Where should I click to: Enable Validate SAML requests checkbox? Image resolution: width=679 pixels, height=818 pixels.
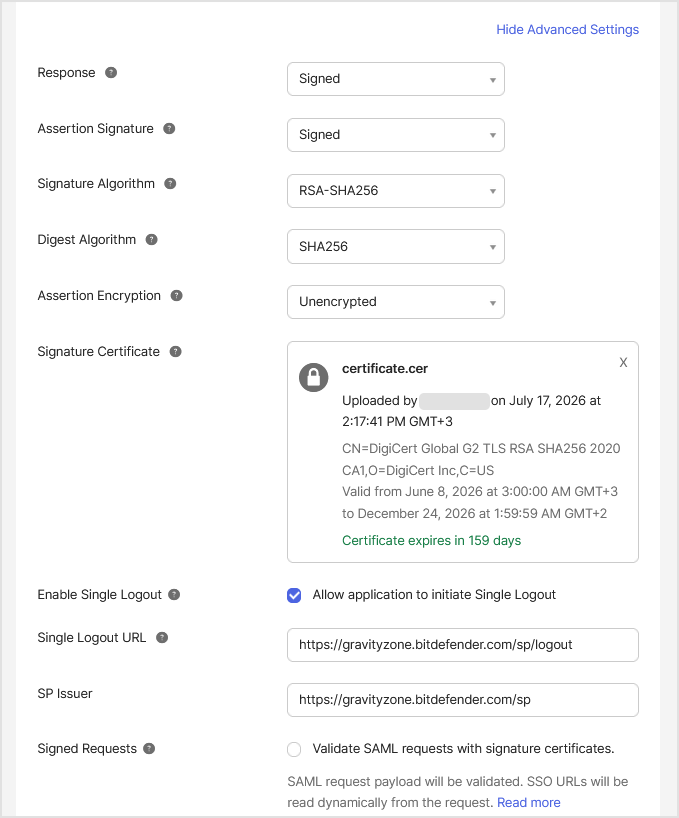(x=294, y=749)
